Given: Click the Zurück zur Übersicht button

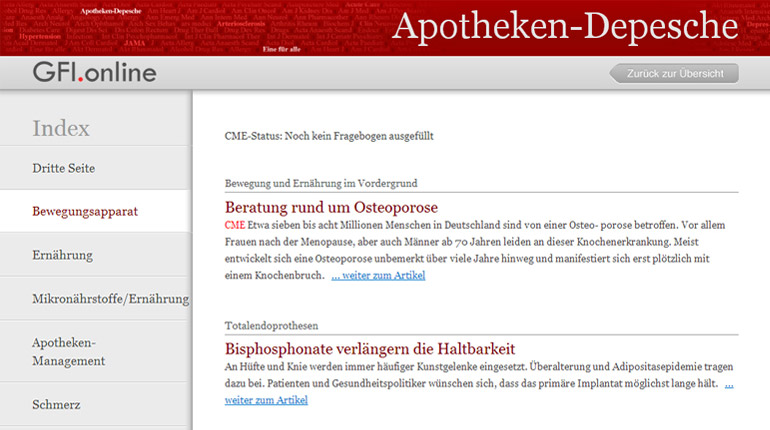Looking at the screenshot, I should 674,74.
